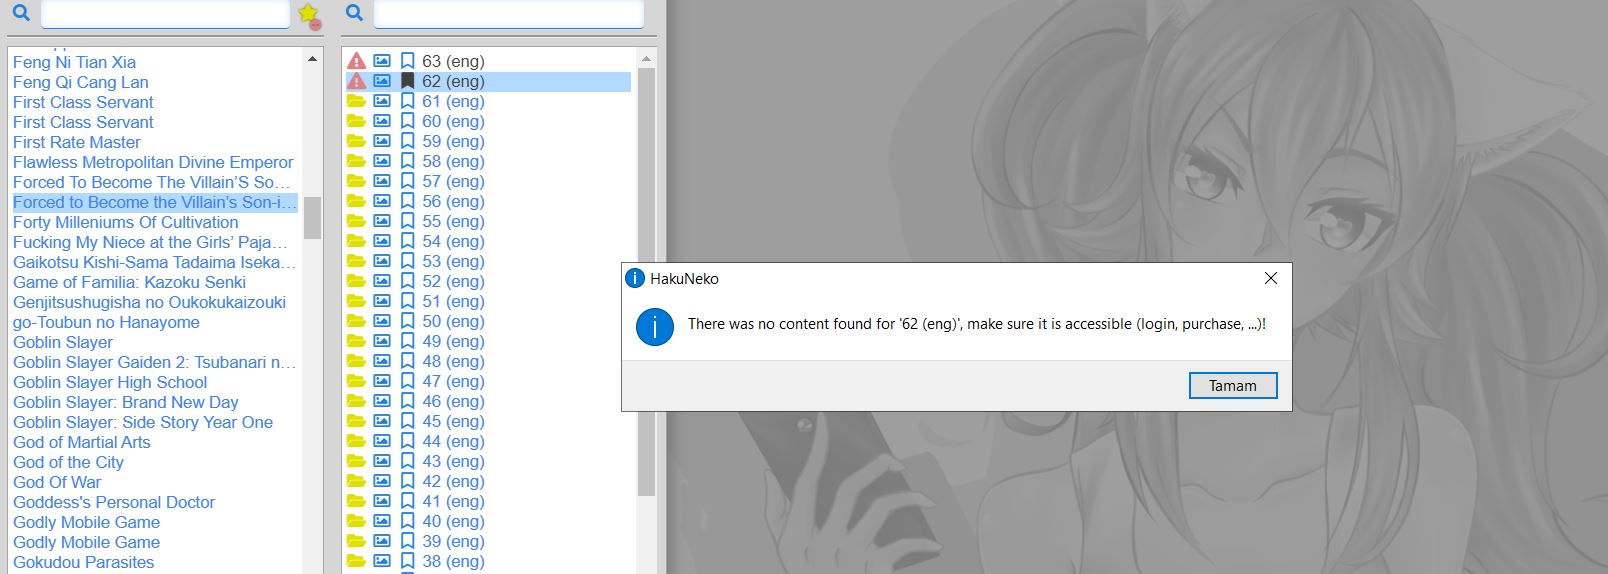Open image preview icon for 57 (eng)
Image resolution: width=1608 pixels, height=574 pixels.
[x=382, y=181]
